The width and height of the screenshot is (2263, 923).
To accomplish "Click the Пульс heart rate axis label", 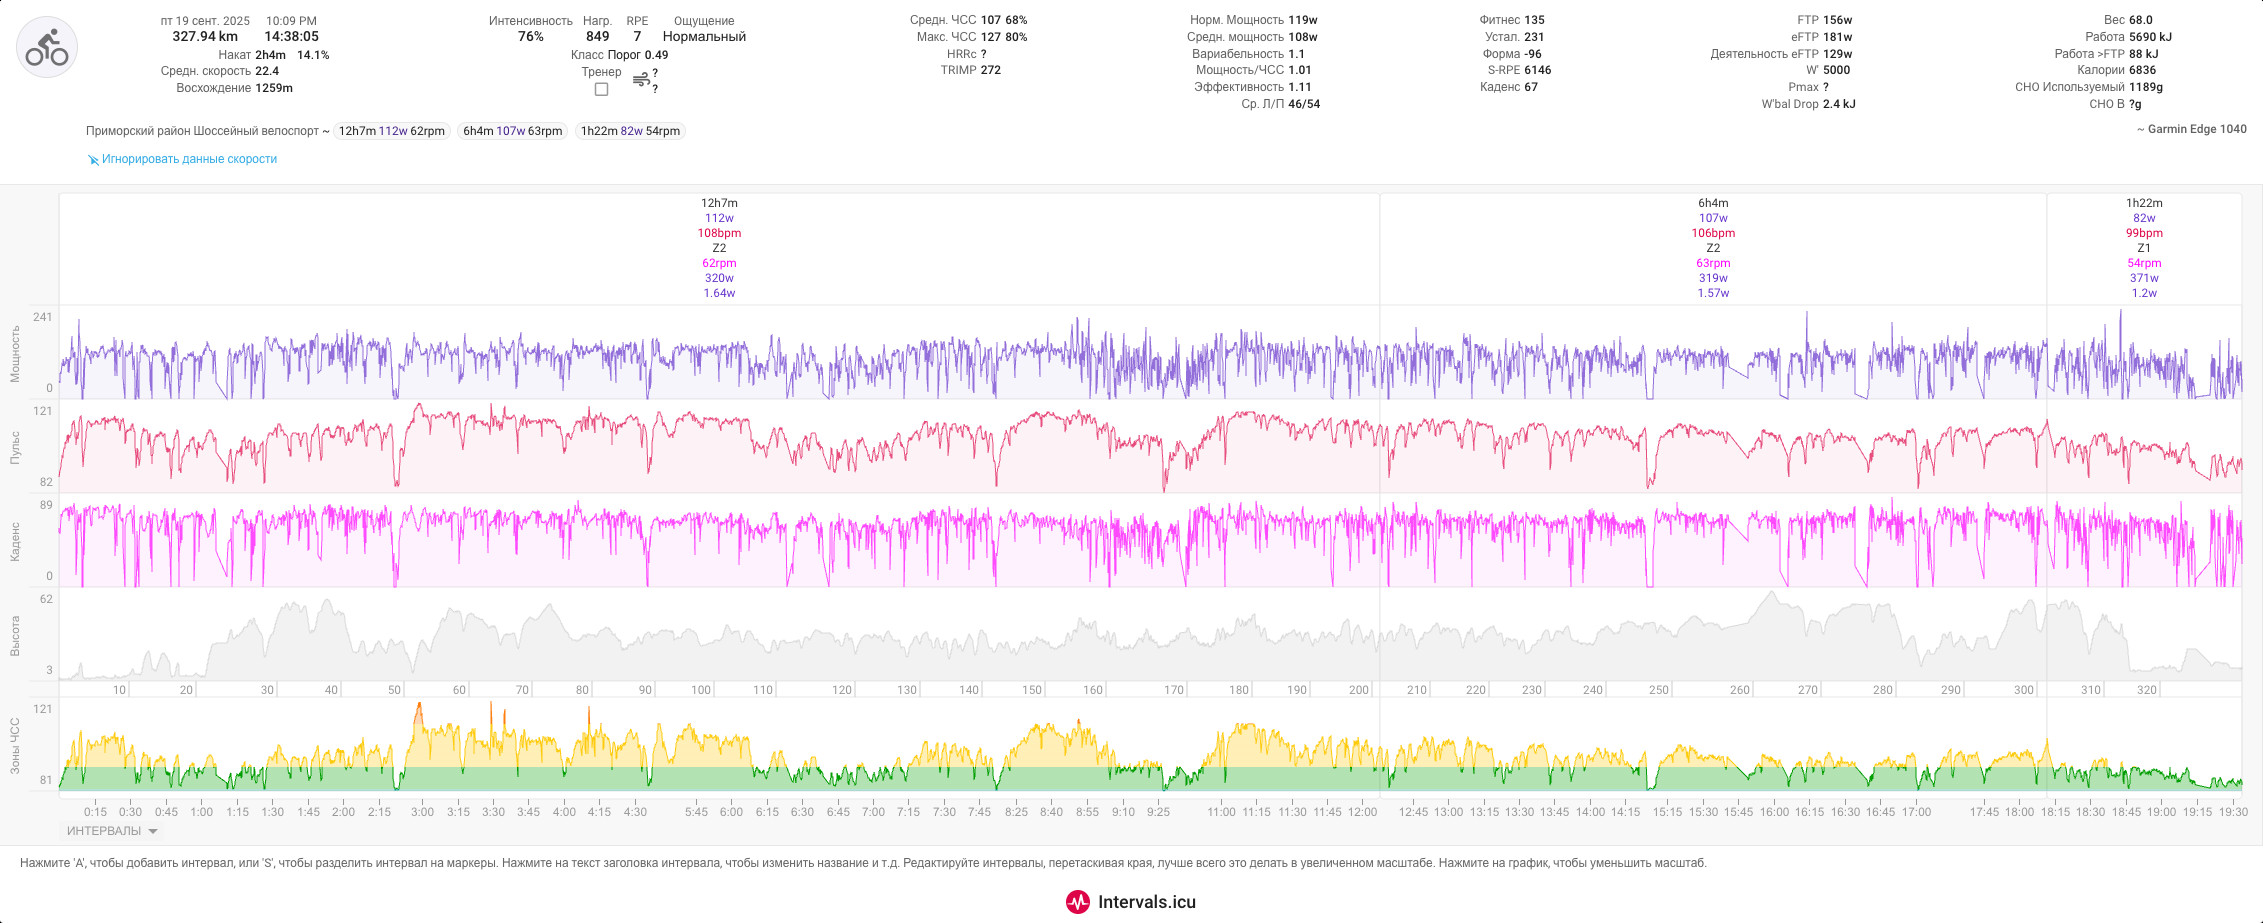I will pyautogui.click(x=15, y=447).
